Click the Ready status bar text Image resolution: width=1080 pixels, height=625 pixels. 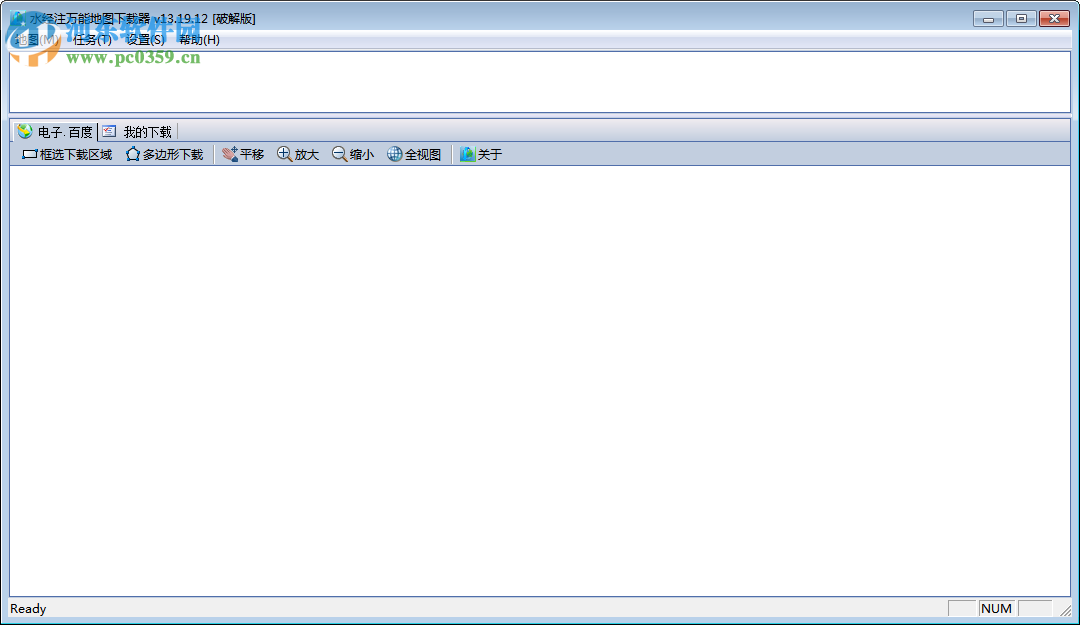click(28, 608)
